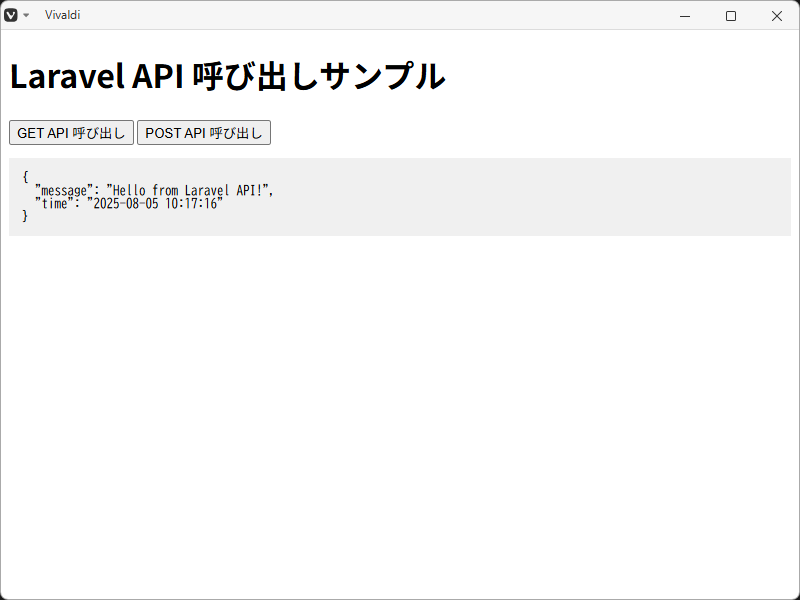Expand the dropdown arrow beside Vivaldi logo
The height and width of the screenshot is (600, 800).
tap(27, 15)
